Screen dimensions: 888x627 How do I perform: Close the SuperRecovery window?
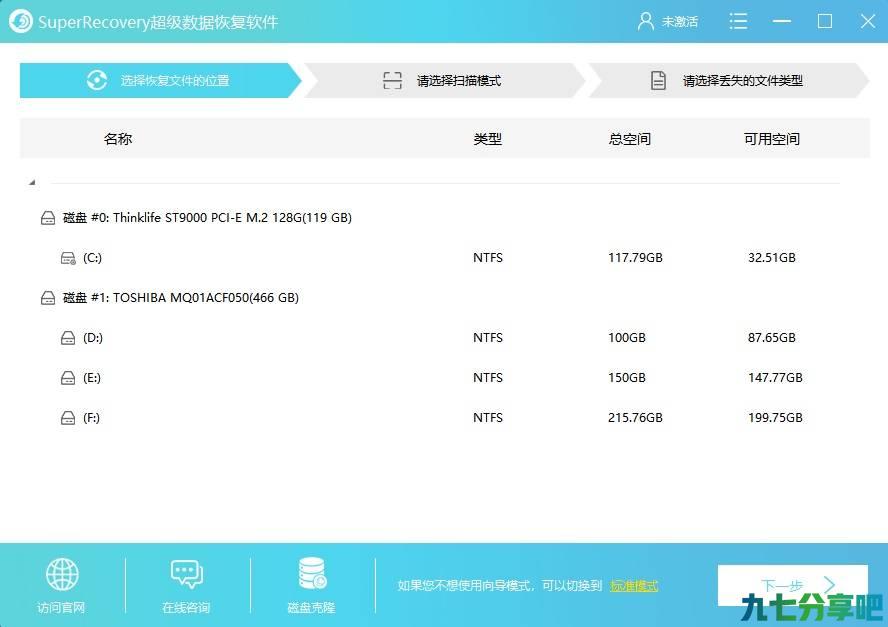click(868, 22)
